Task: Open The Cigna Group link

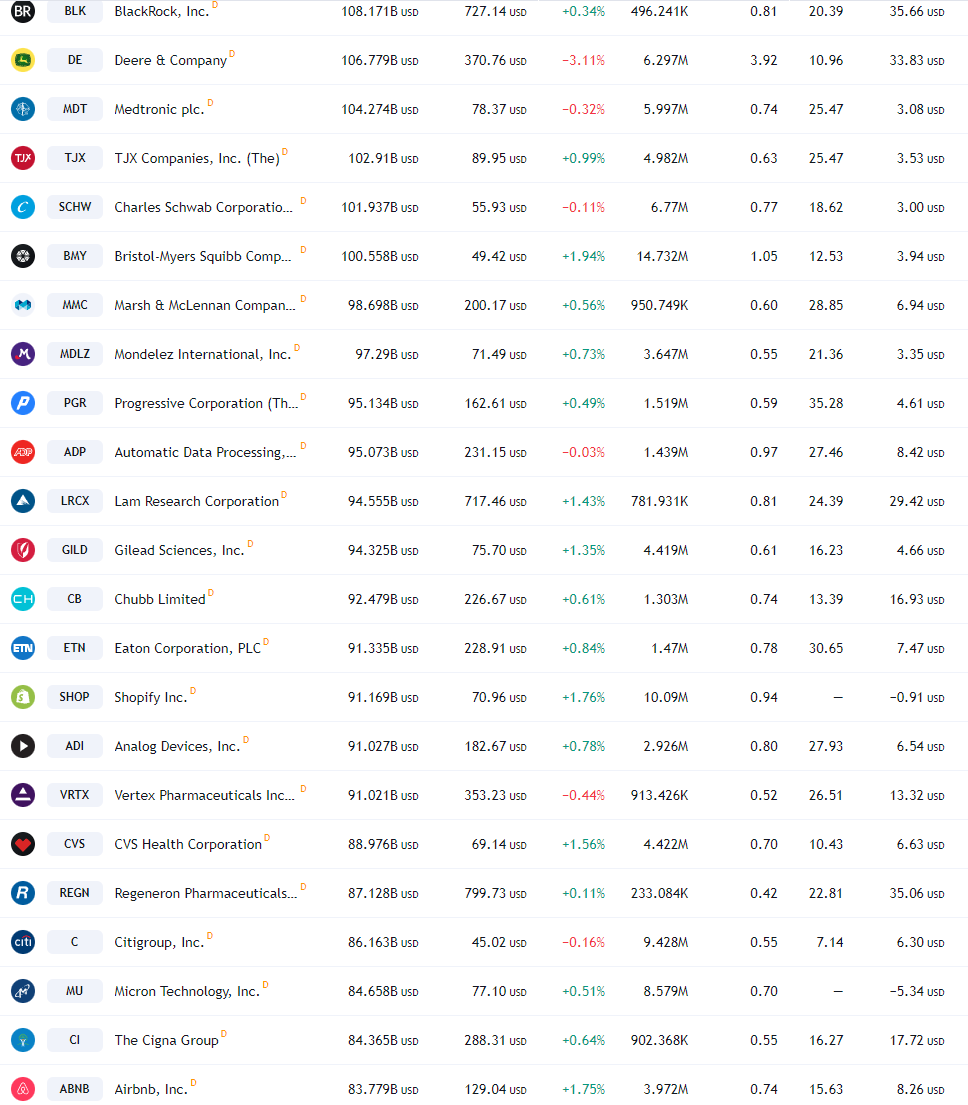Action: tap(166, 1040)
